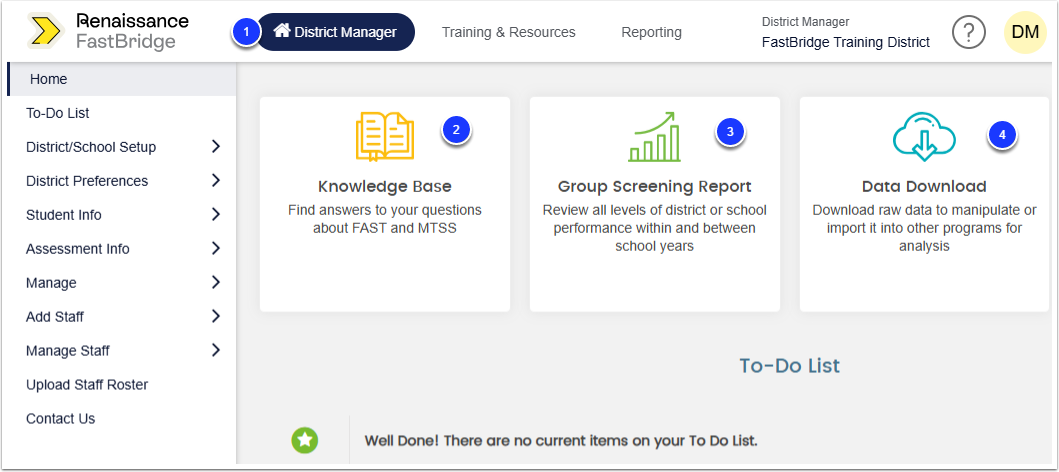Expand the Manage chevron
The height and width of the screenshot is (472, 1059).
point(215,282)
